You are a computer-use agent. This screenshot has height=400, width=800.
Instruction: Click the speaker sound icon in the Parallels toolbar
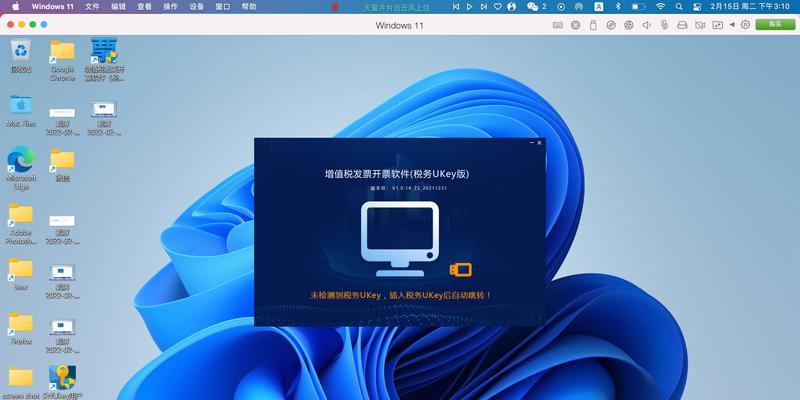point(646,25)
